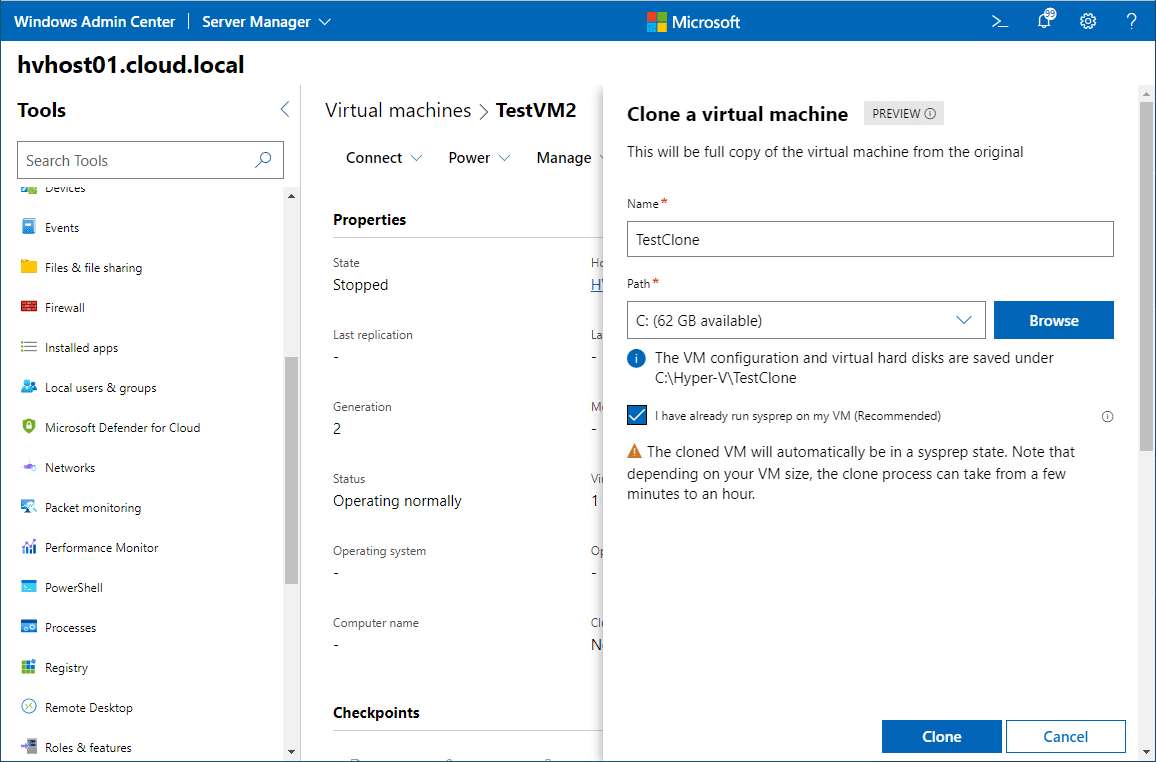Expand the Server Manager dropdown
The height and width of the screenshot is (762, 1156).
point(266,22)
